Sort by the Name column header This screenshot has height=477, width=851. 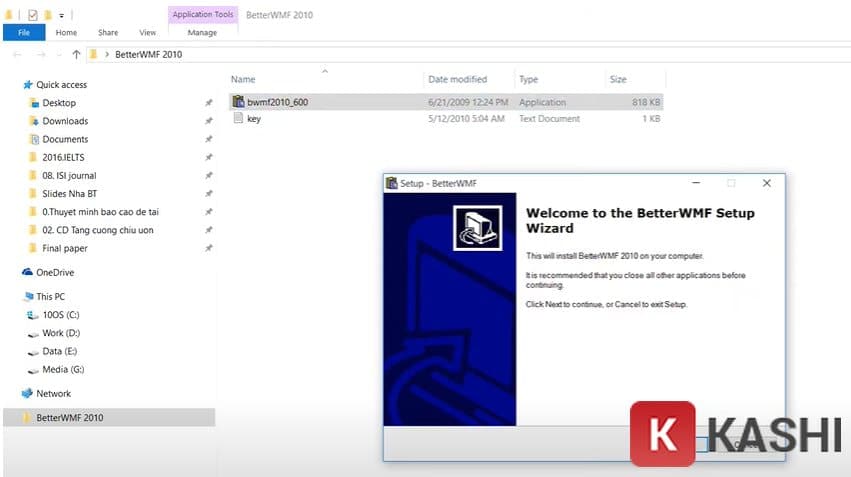243,79
